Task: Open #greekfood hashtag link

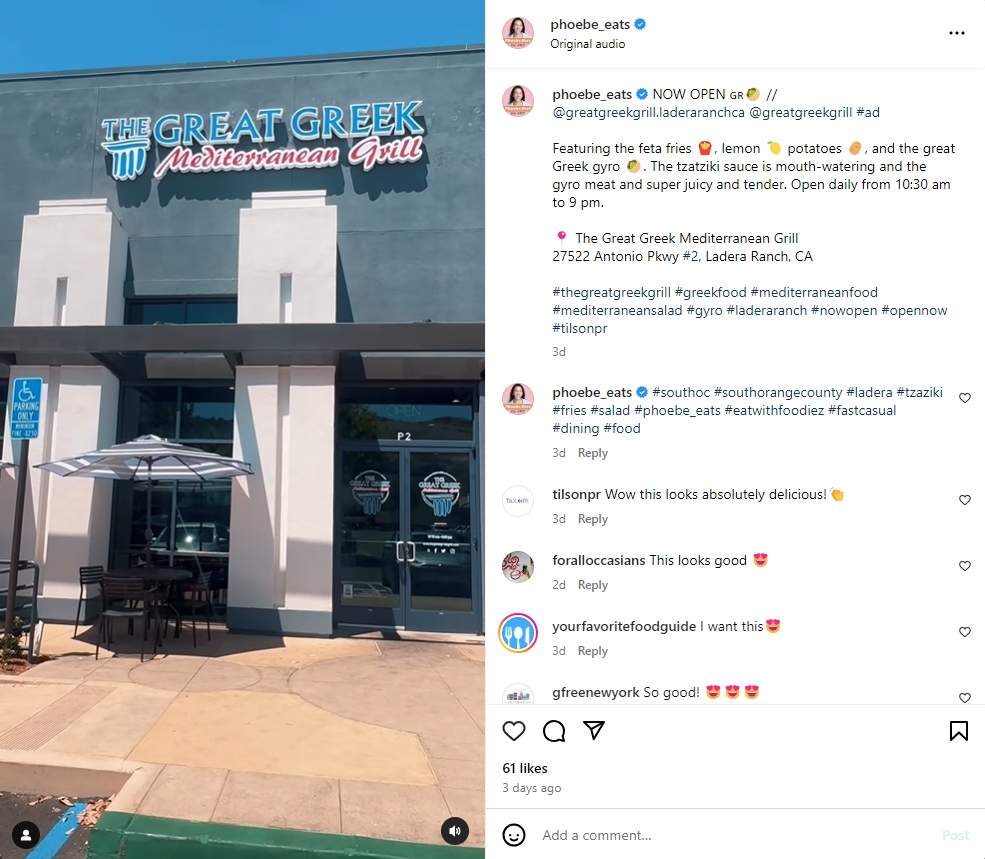Action: (710, 293)
